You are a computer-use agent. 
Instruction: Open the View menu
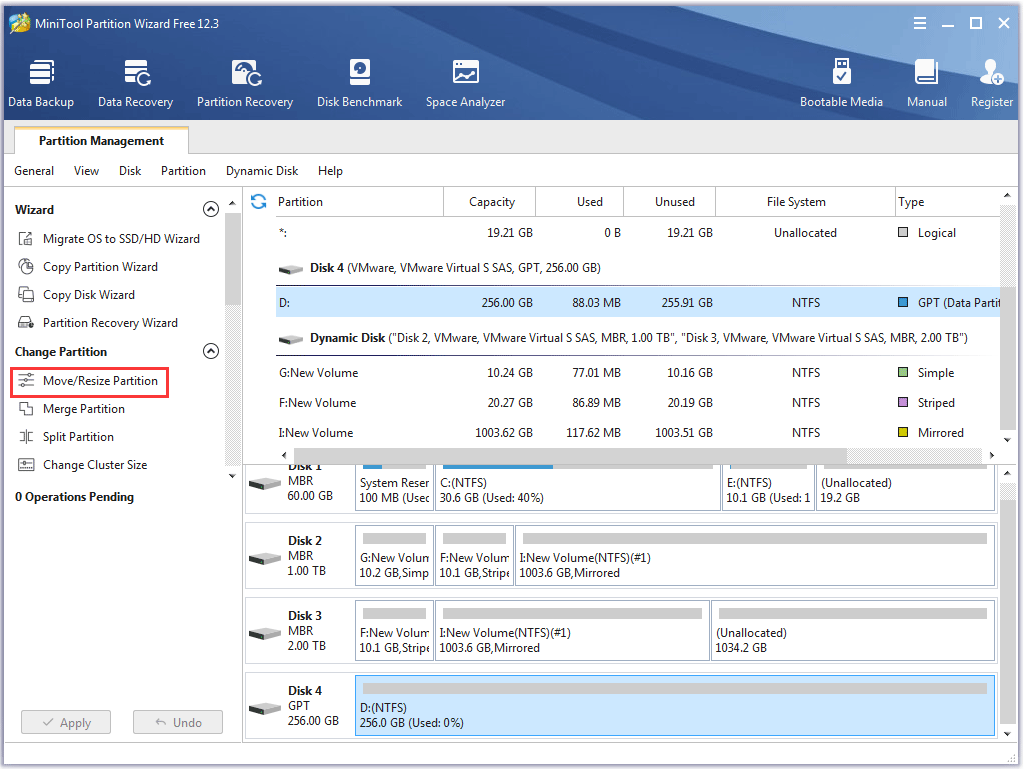click(86, 171)
